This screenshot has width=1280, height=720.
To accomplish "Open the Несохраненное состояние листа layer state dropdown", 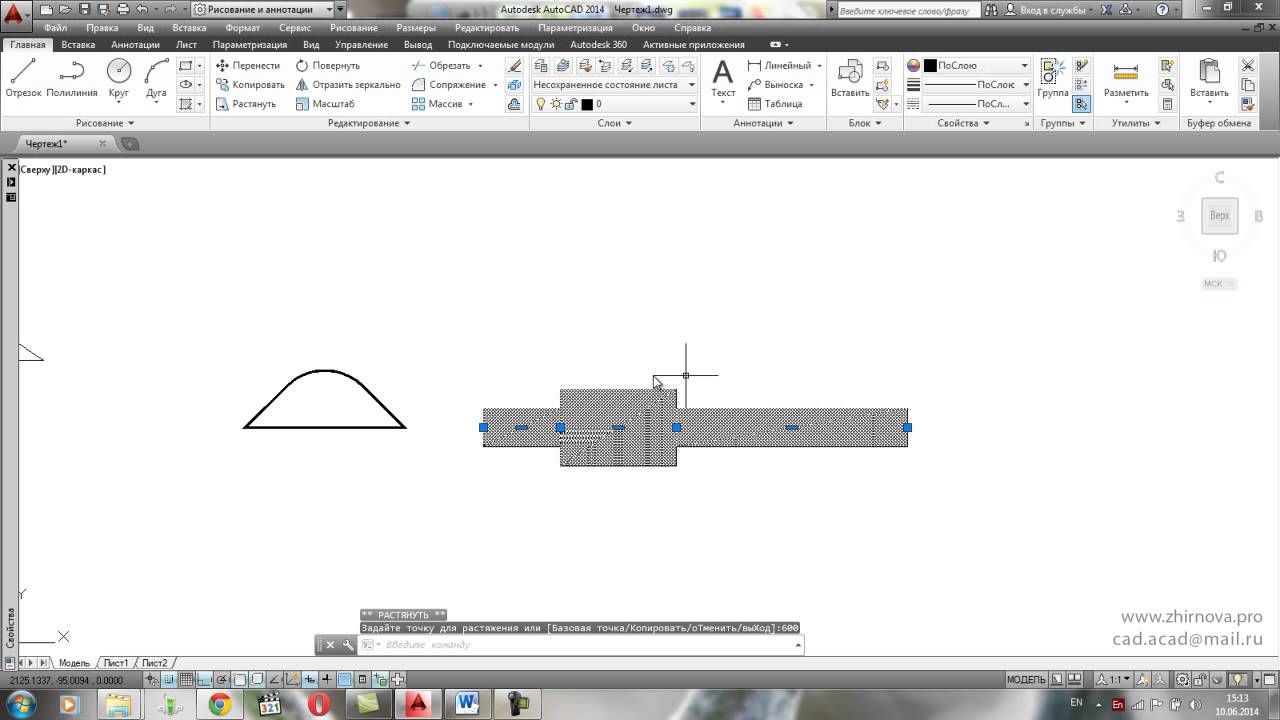I will [x=614, y=85].
